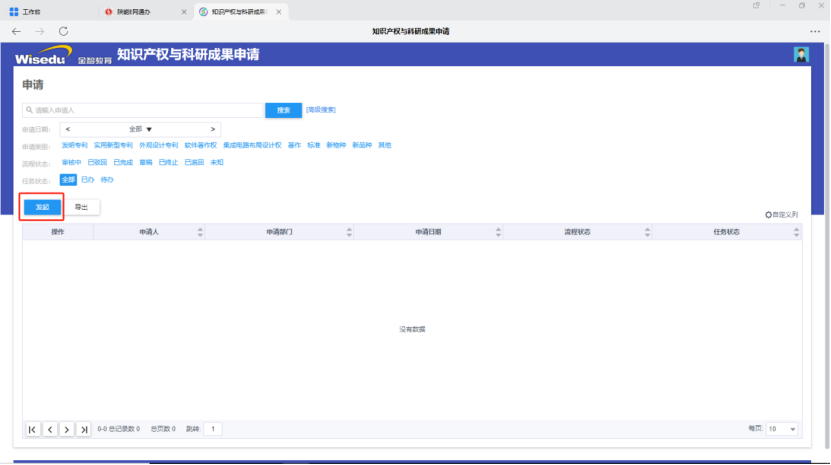Viewport: 831px width, 465px height.
Task: Open the 每页 page size dropdown
Action: pyautogui.click(x=782, y=428)
